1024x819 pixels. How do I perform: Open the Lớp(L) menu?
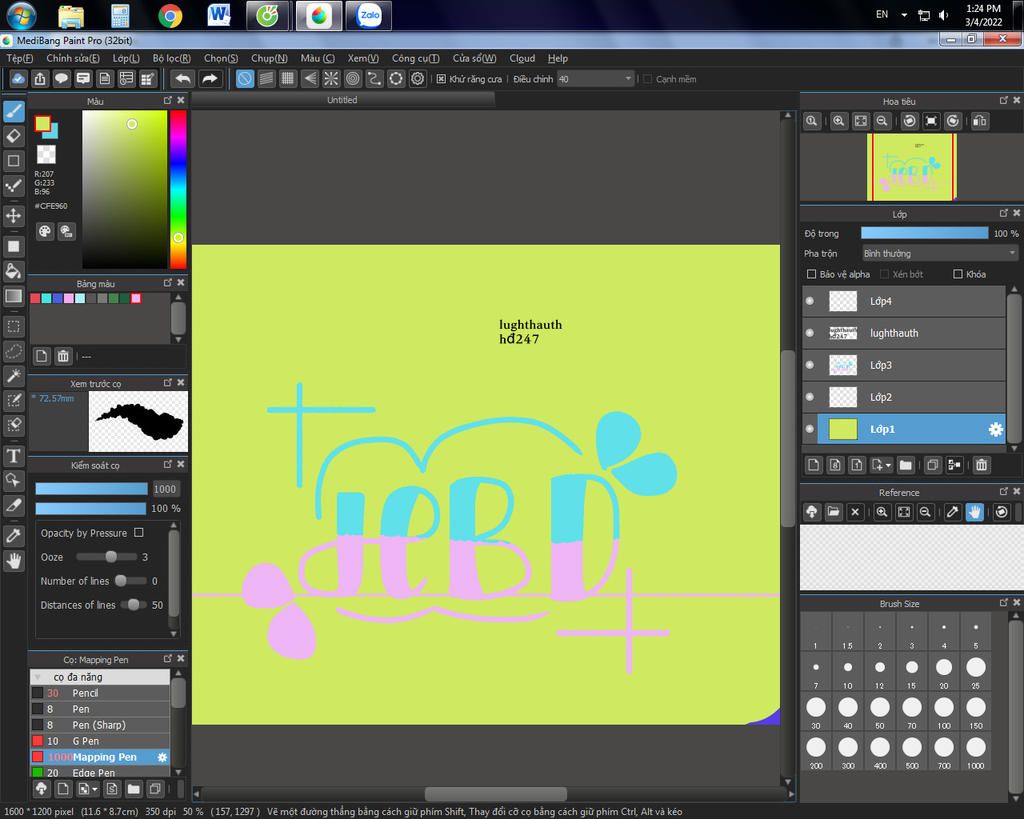pyautogui.click(x=126, y=58)
